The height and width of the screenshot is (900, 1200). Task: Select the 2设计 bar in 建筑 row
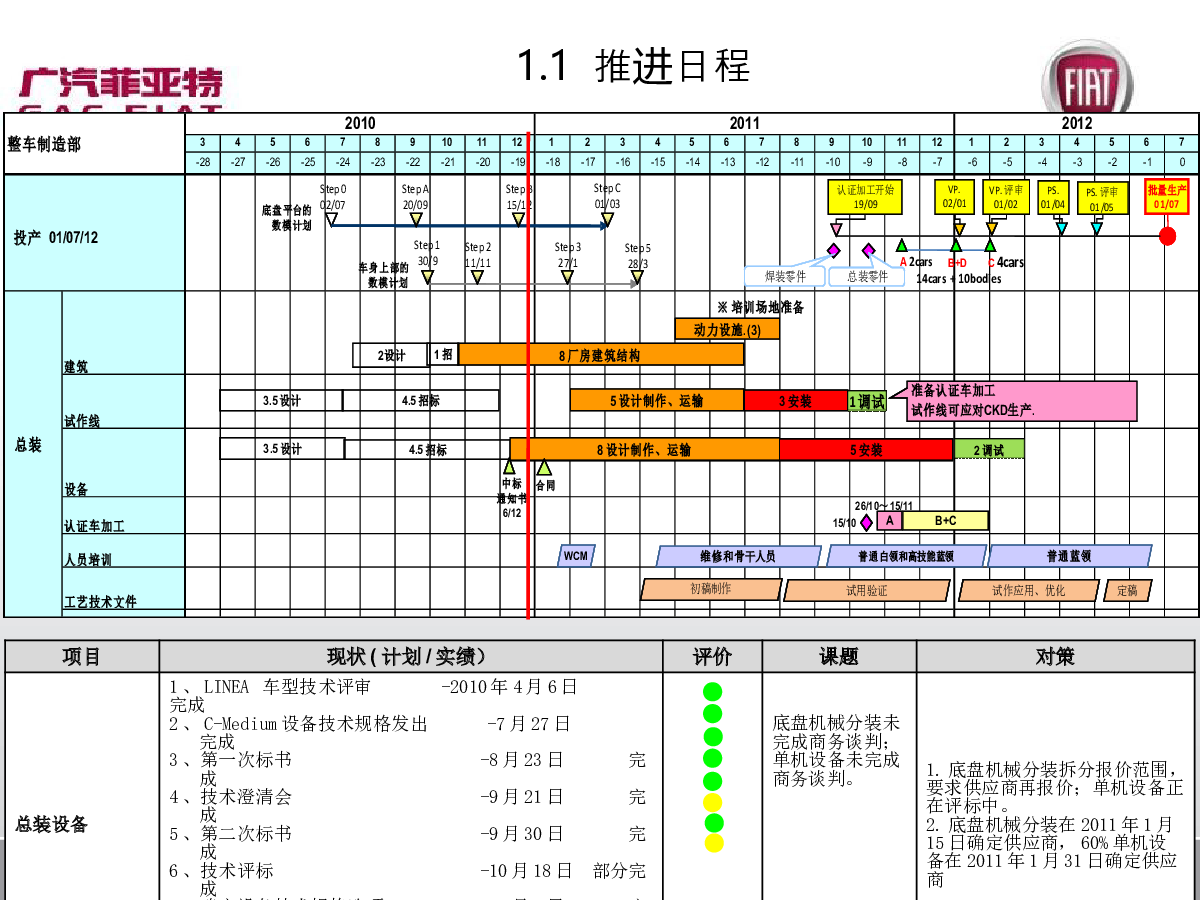click(391, 354)
